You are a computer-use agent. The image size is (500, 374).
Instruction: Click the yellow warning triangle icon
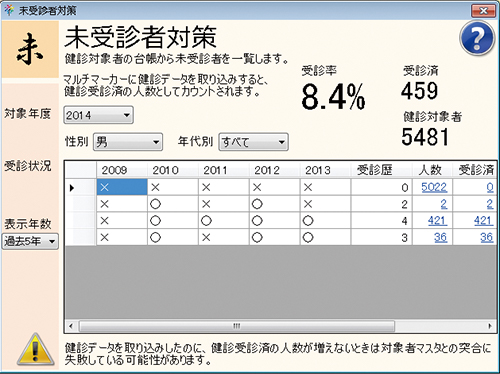pyautogui.click(x=36, y=349)
